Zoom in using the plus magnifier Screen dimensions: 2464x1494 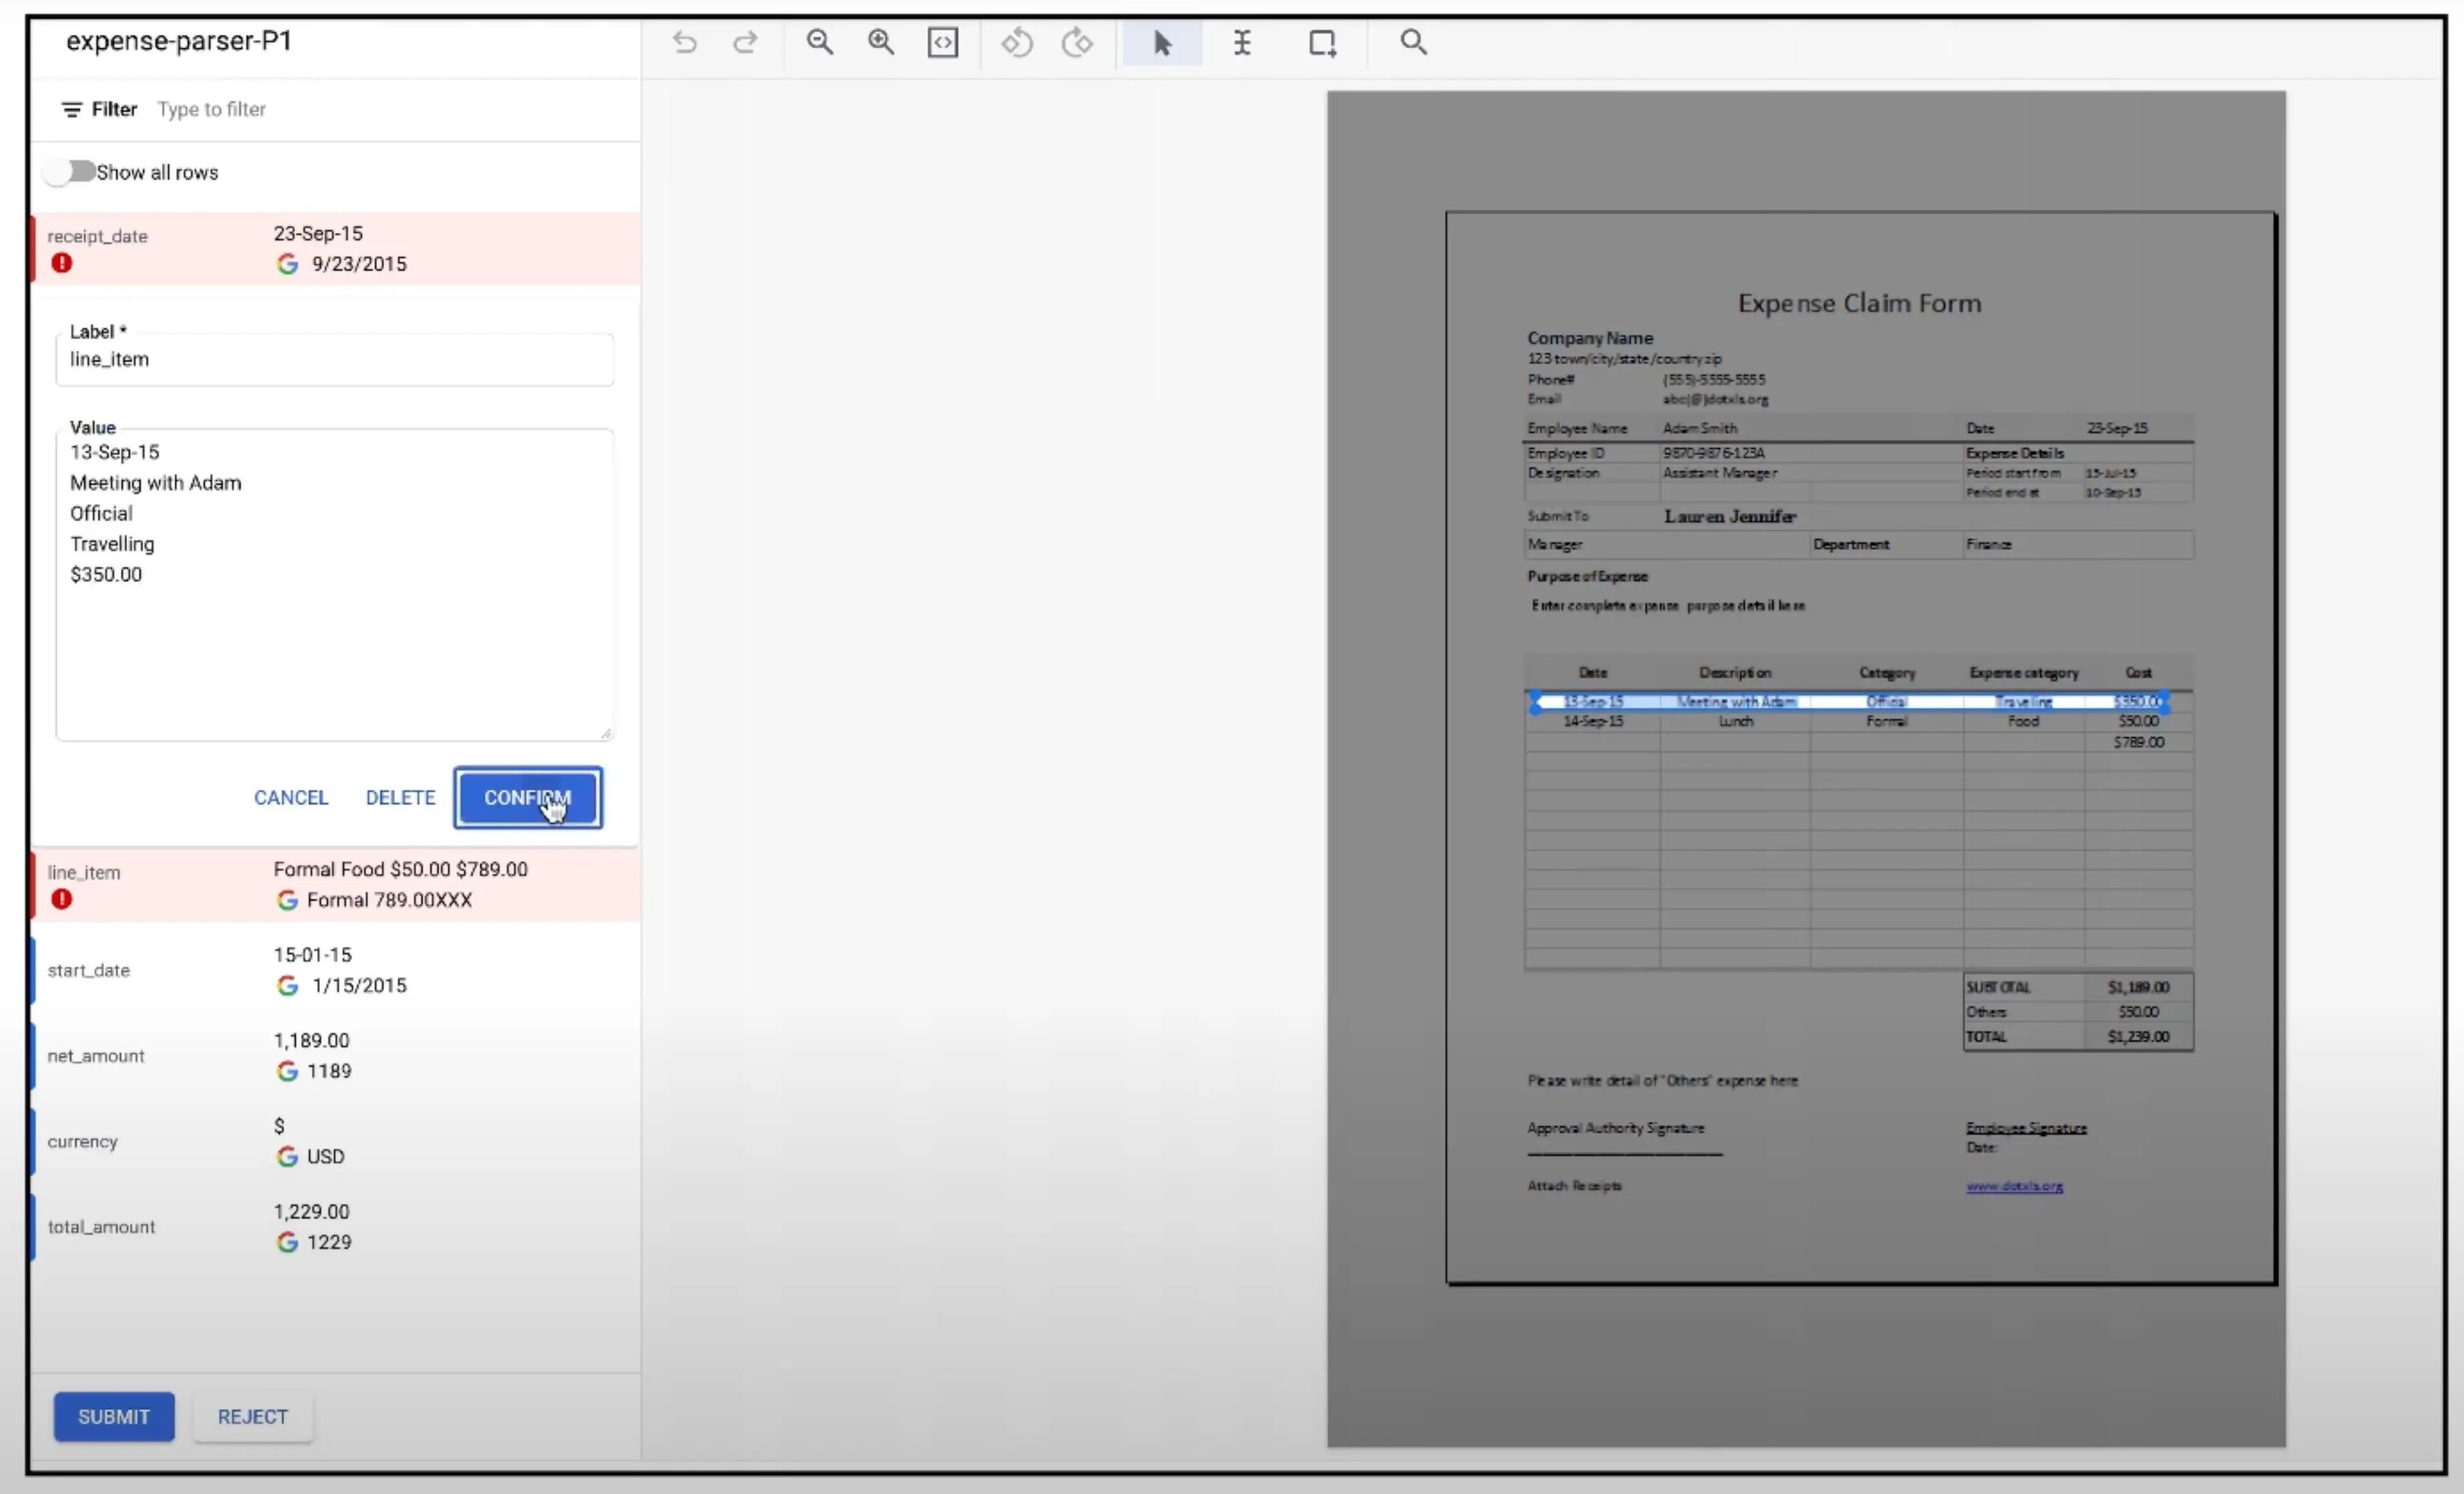pos(881,43)
